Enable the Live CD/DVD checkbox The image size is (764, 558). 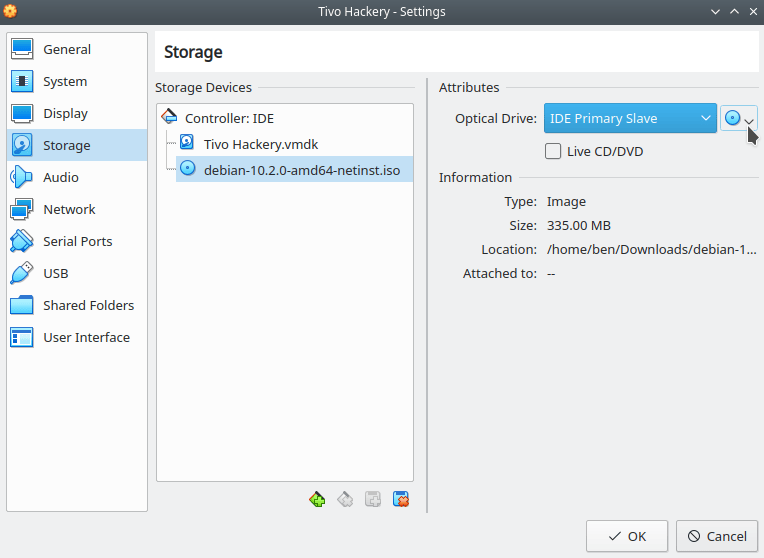553,151
